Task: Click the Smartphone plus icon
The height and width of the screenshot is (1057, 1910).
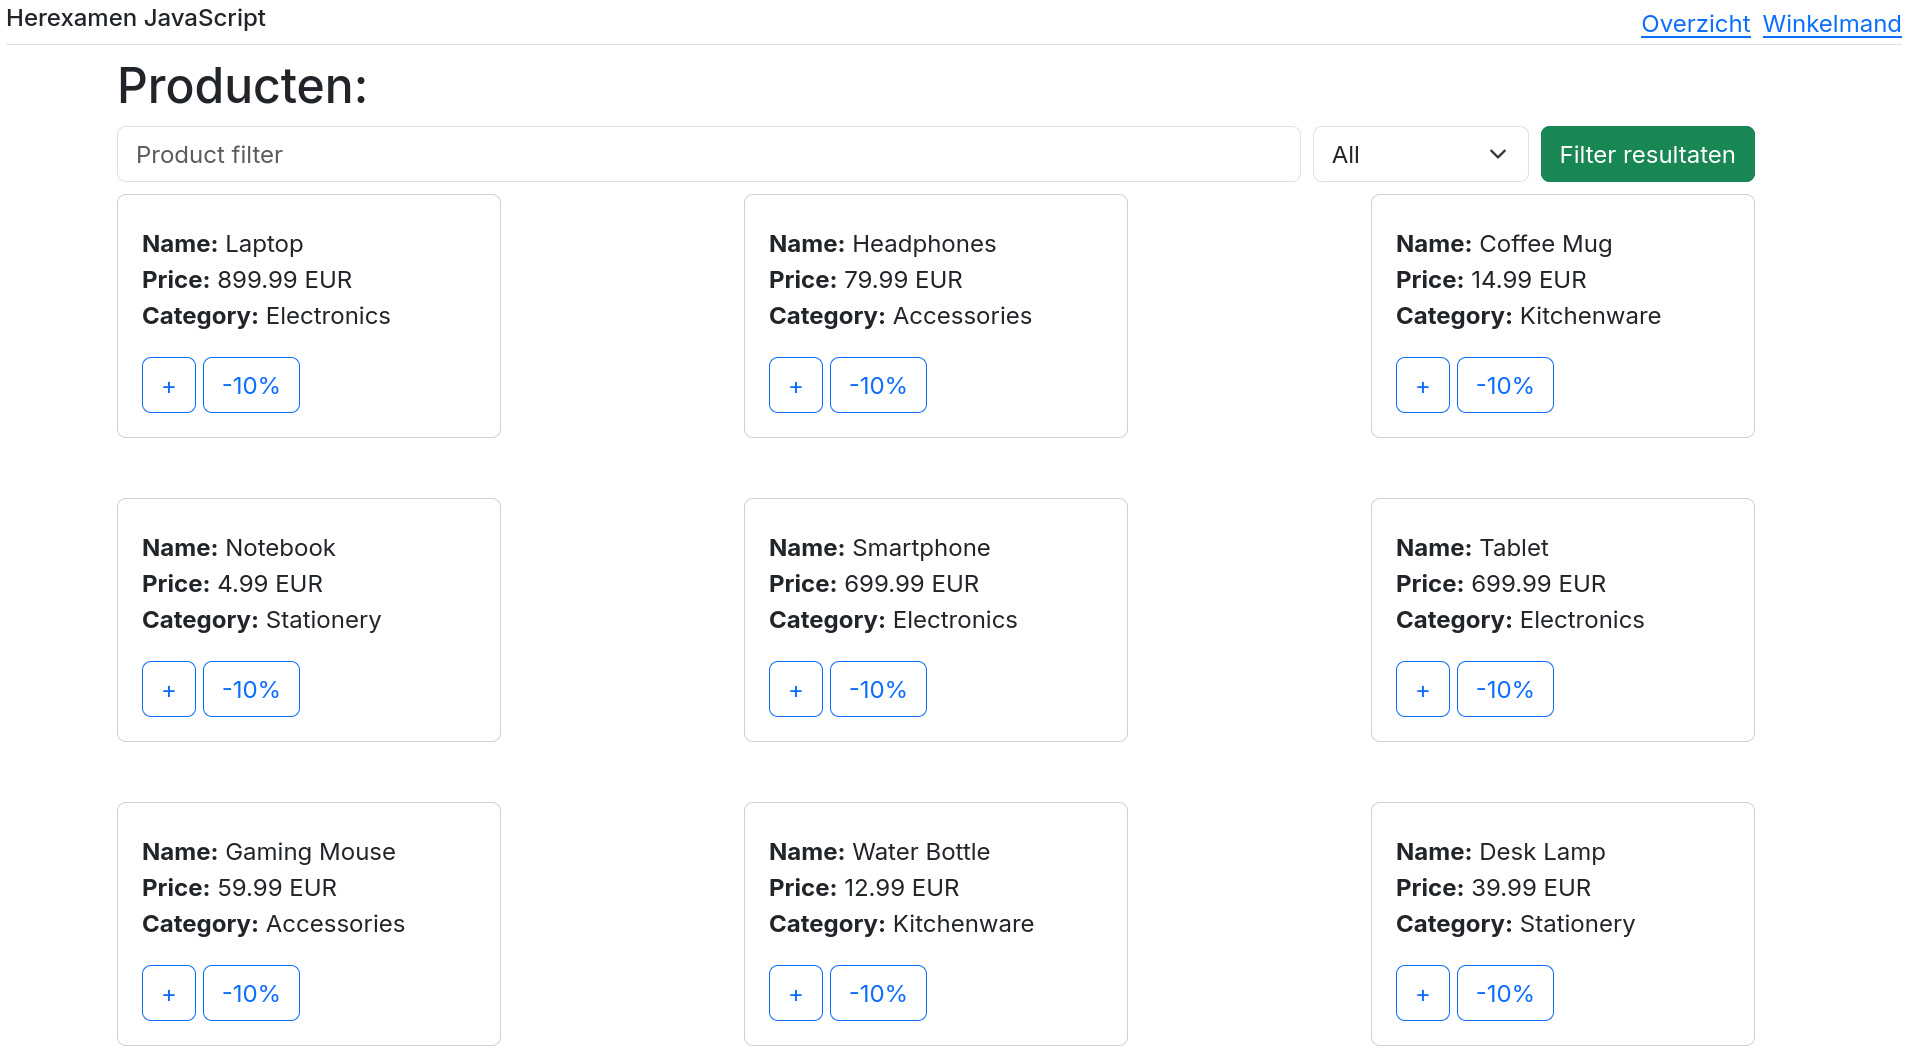Action: [x=795, y=690]
